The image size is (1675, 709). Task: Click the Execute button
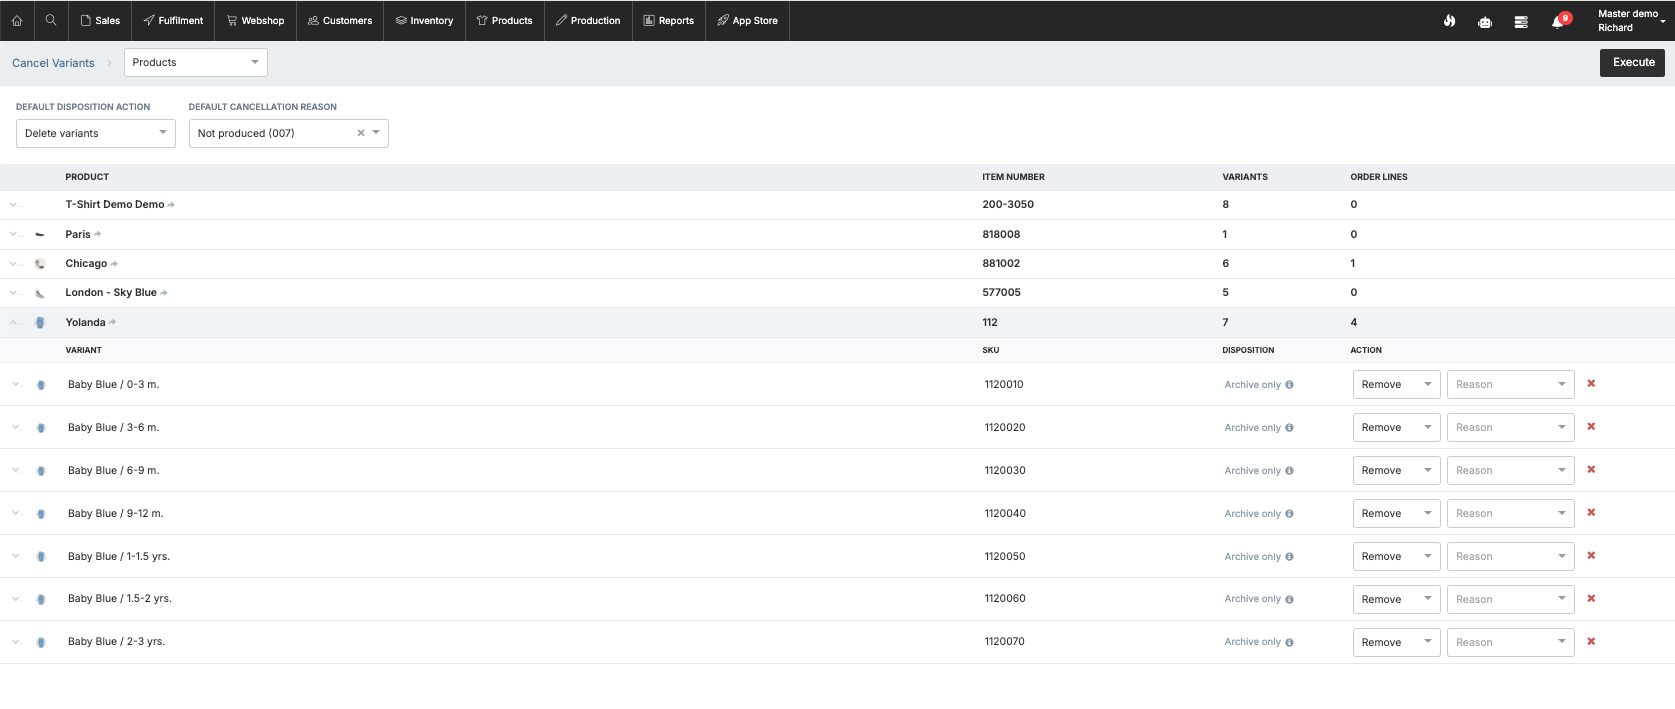(1633, 62)
